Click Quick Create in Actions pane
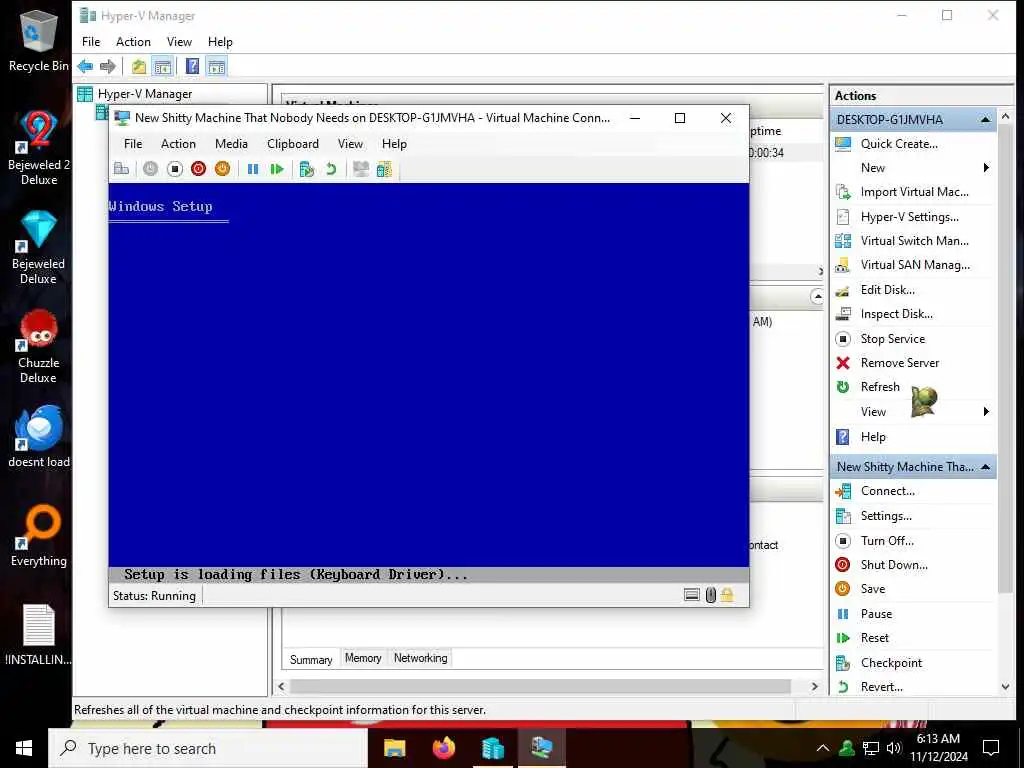1024x768 pixels. [x=899, y=144]
